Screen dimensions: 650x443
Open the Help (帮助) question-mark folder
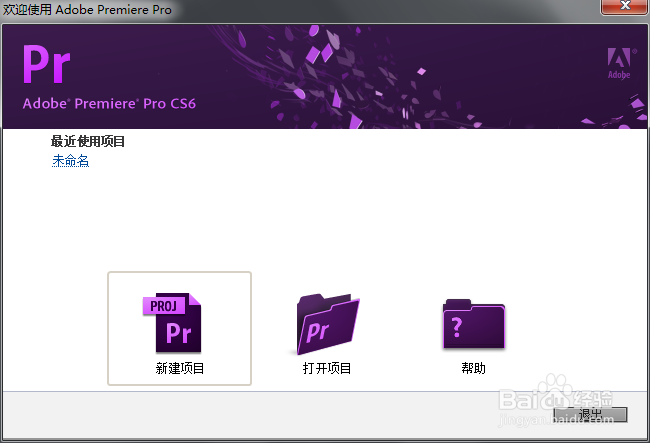click(474, 323)
